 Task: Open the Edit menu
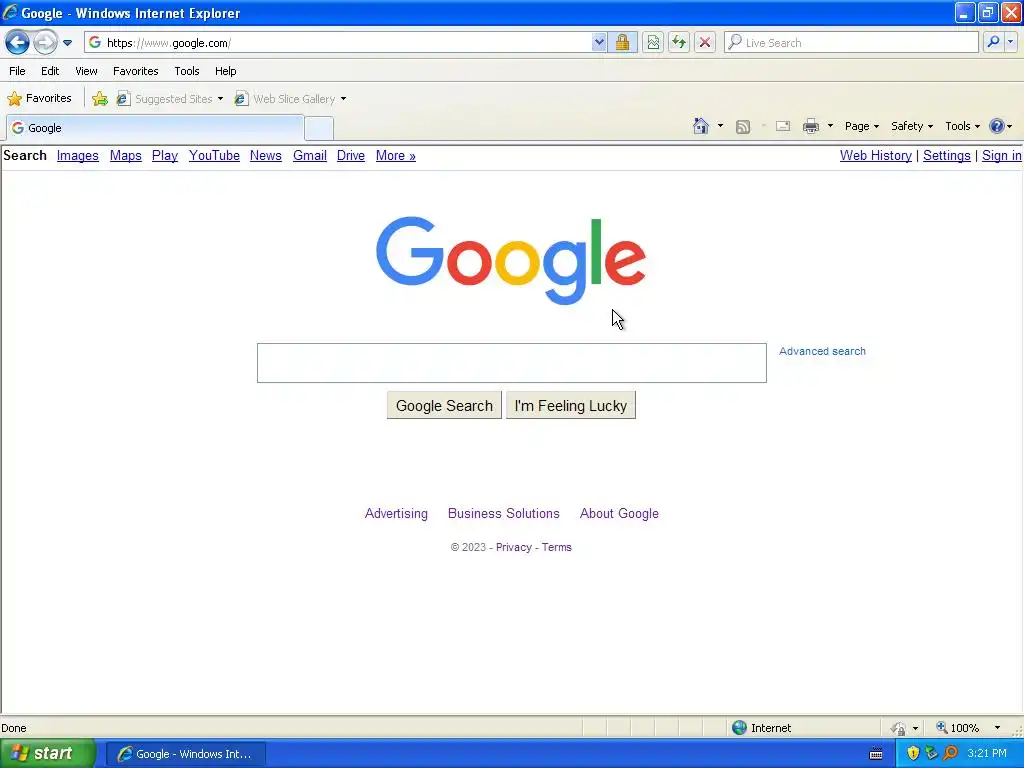click(50, 71)
